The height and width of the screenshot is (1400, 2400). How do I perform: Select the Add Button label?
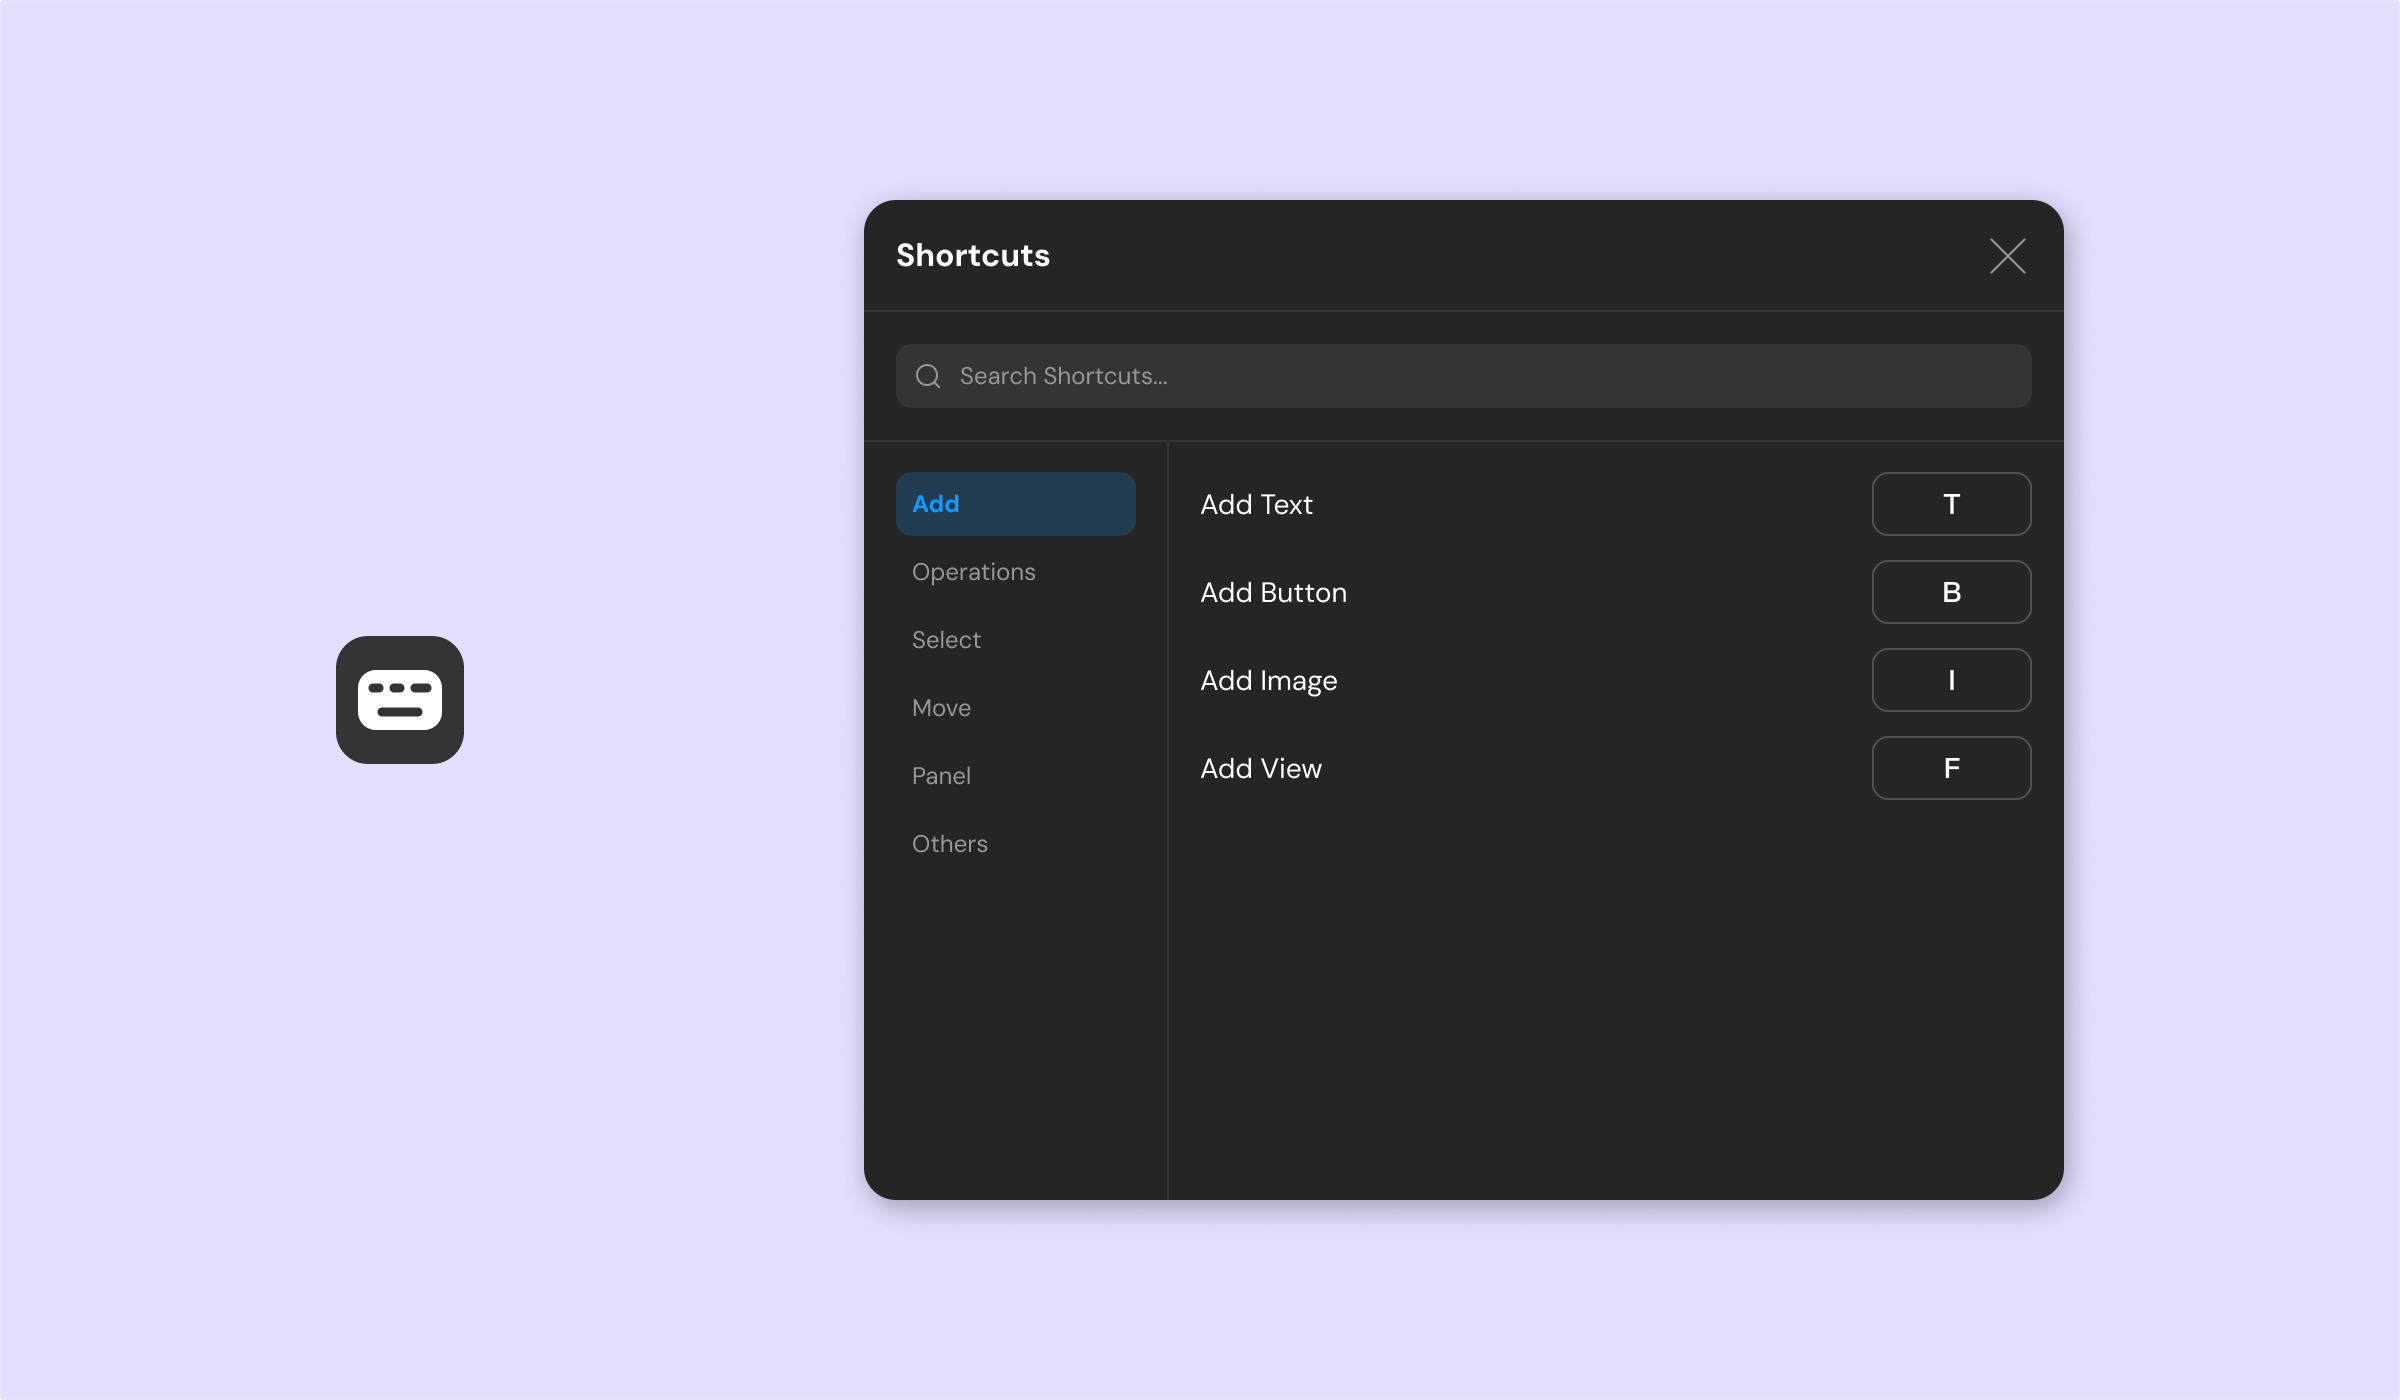pos(1273,592)
